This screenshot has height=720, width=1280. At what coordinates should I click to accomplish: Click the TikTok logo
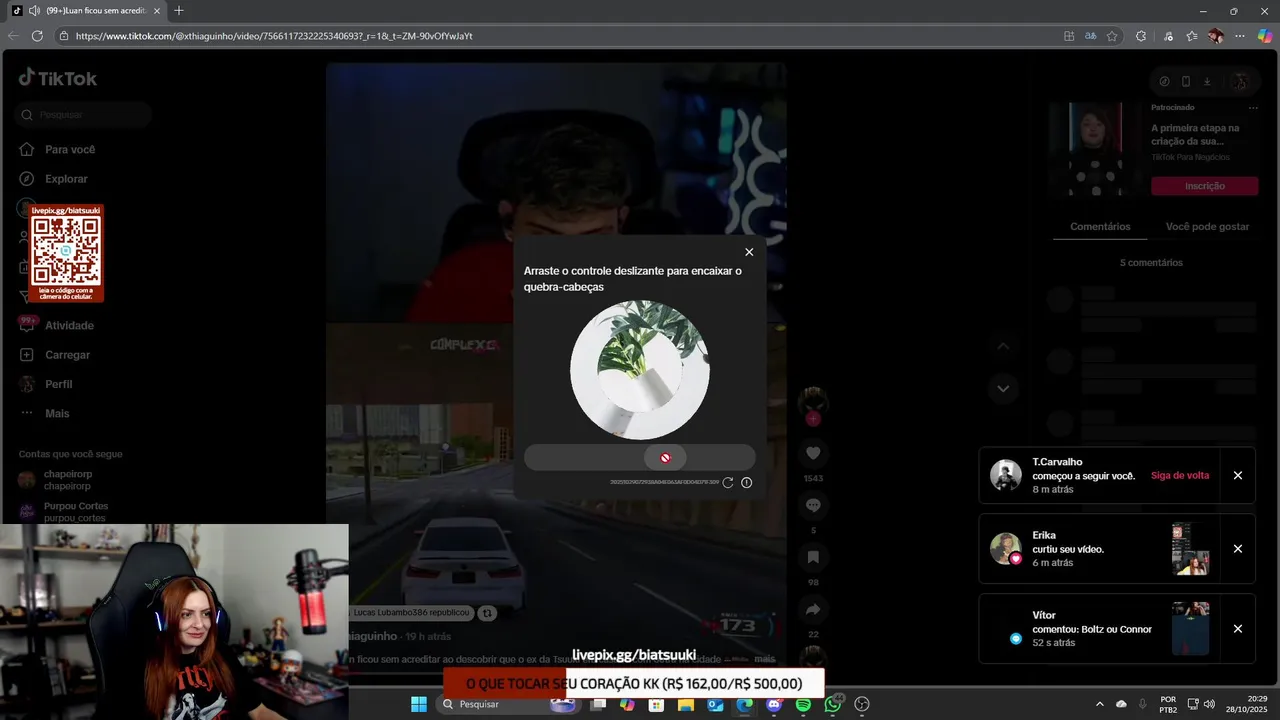click(x=58, y=78)
